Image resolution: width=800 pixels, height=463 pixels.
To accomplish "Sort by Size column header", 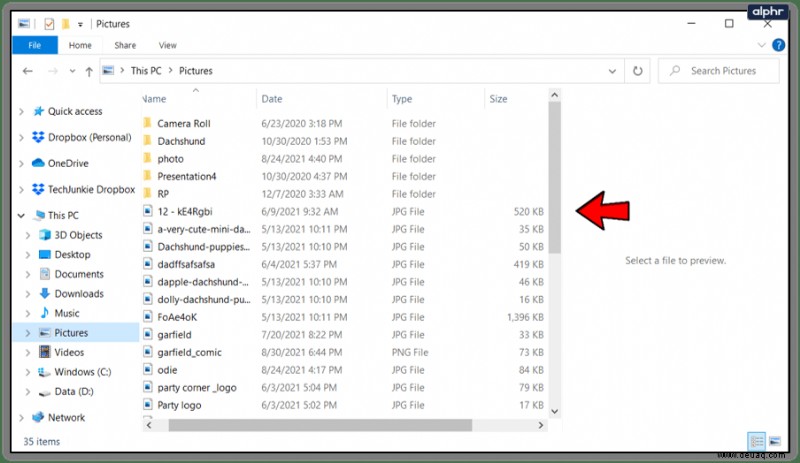I will pyautogui.click(x=498, y=99).
